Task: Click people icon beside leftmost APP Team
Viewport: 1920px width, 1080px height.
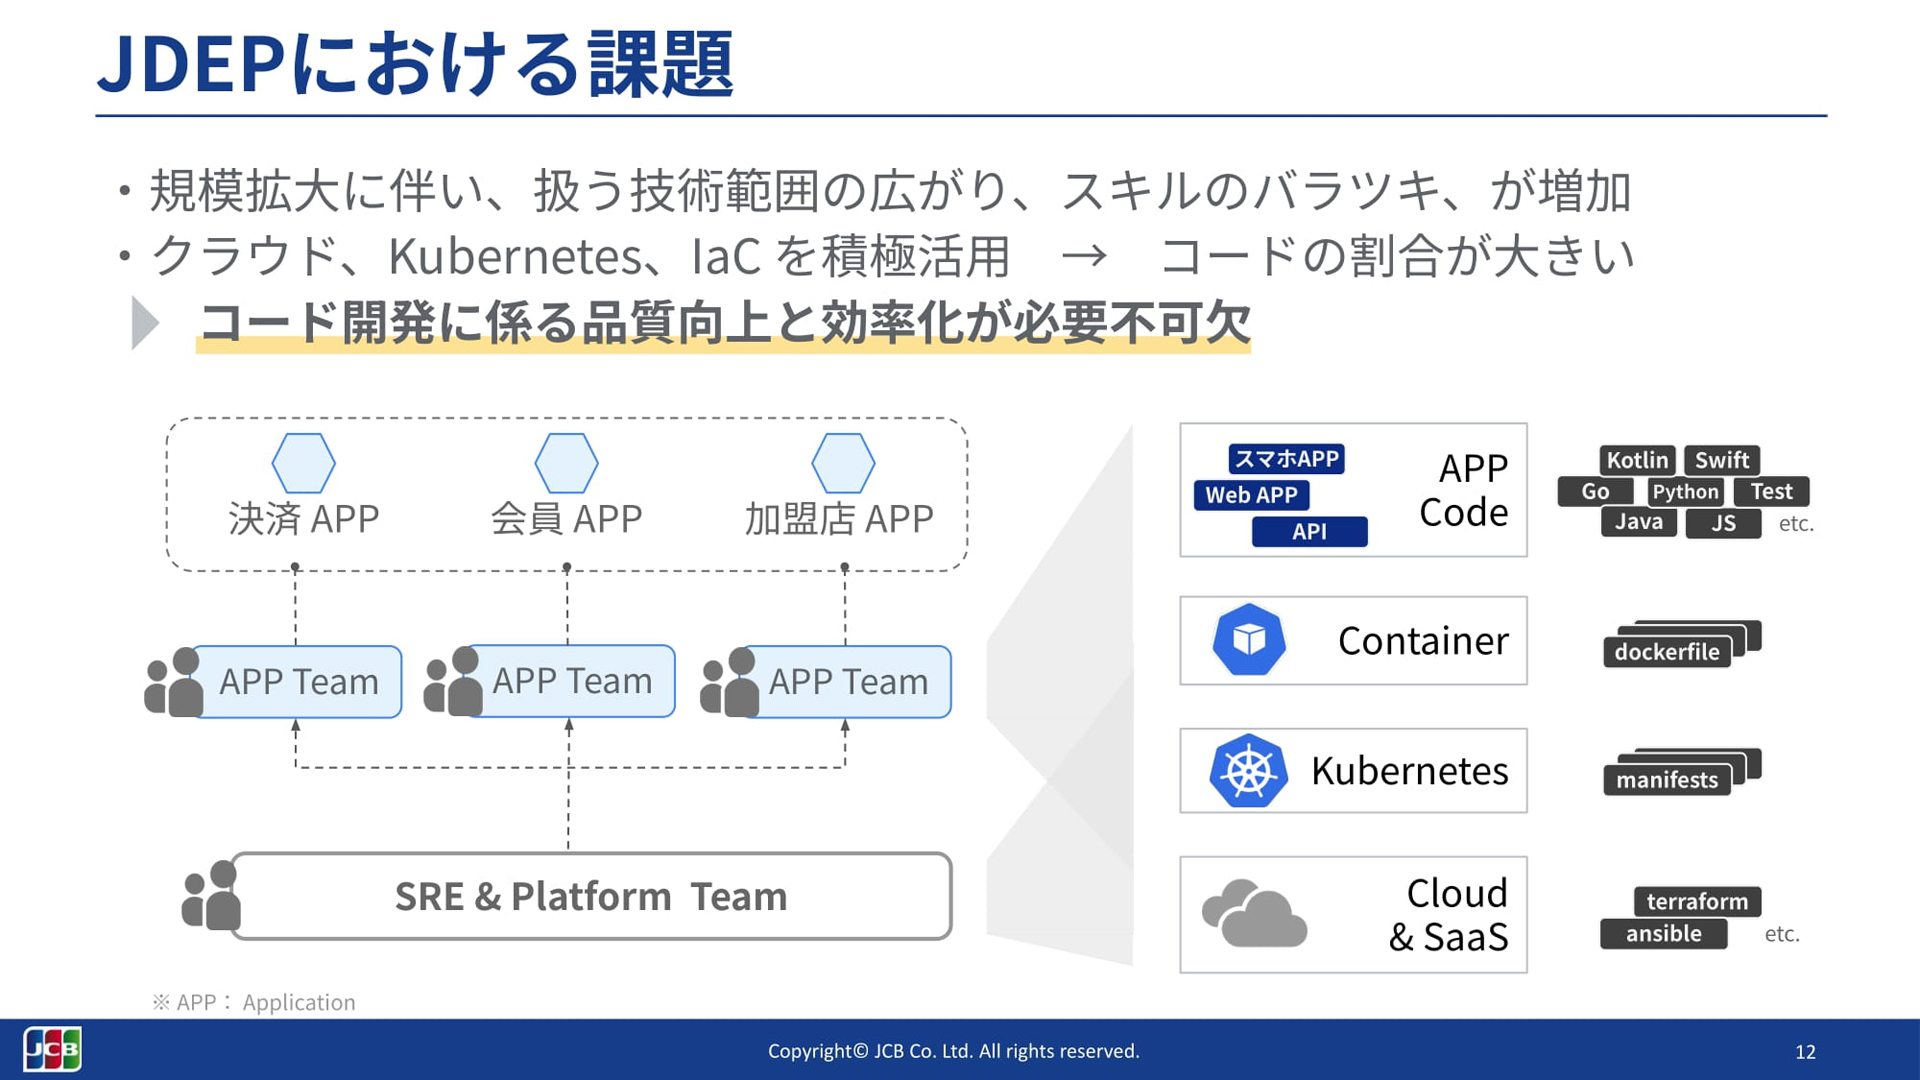Action: (x=173, y=682)
